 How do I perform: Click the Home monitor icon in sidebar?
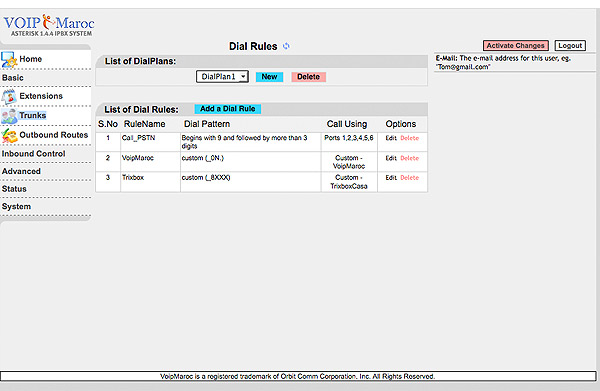click(x=9, y=60)
